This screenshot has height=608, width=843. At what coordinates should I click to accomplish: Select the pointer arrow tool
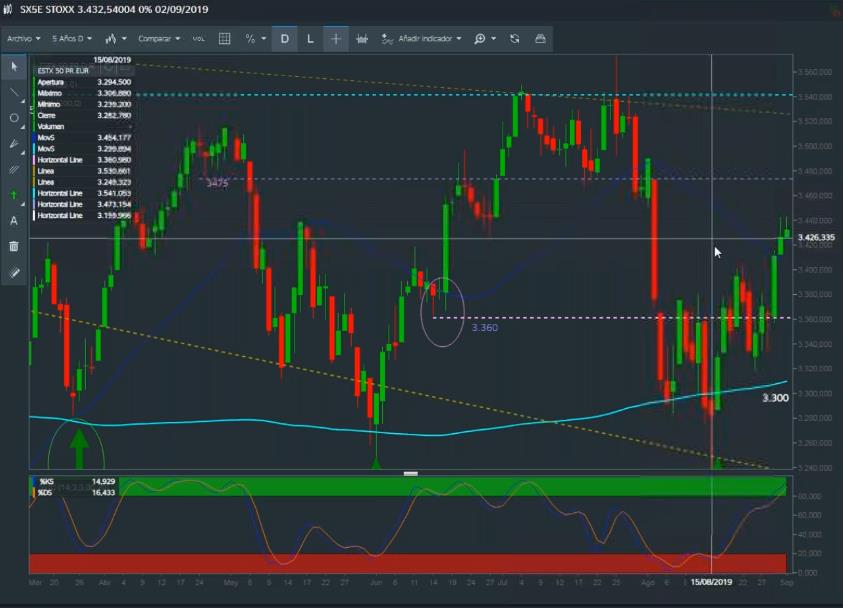(14, 66)
